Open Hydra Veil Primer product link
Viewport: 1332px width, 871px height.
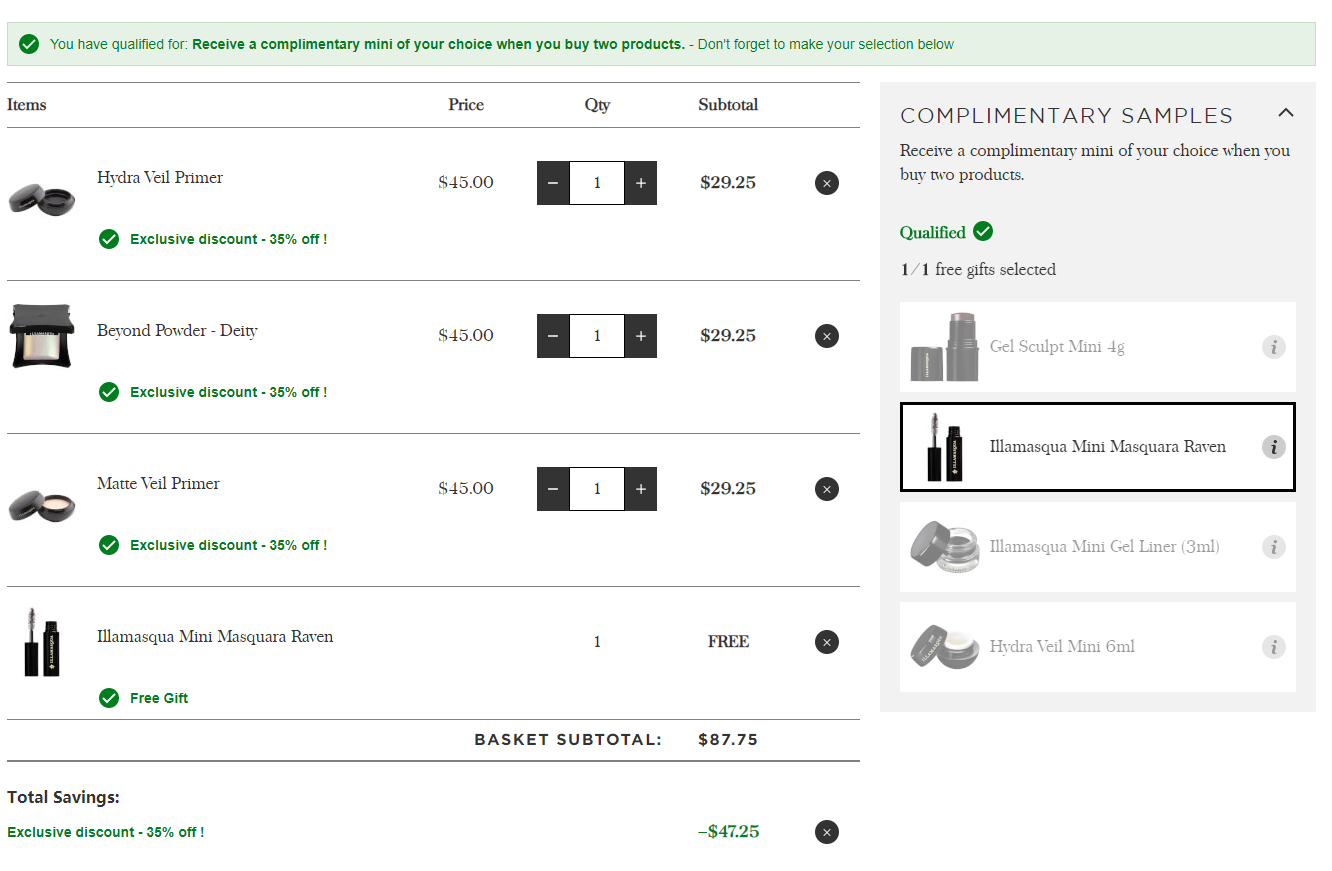click(160, 178)
